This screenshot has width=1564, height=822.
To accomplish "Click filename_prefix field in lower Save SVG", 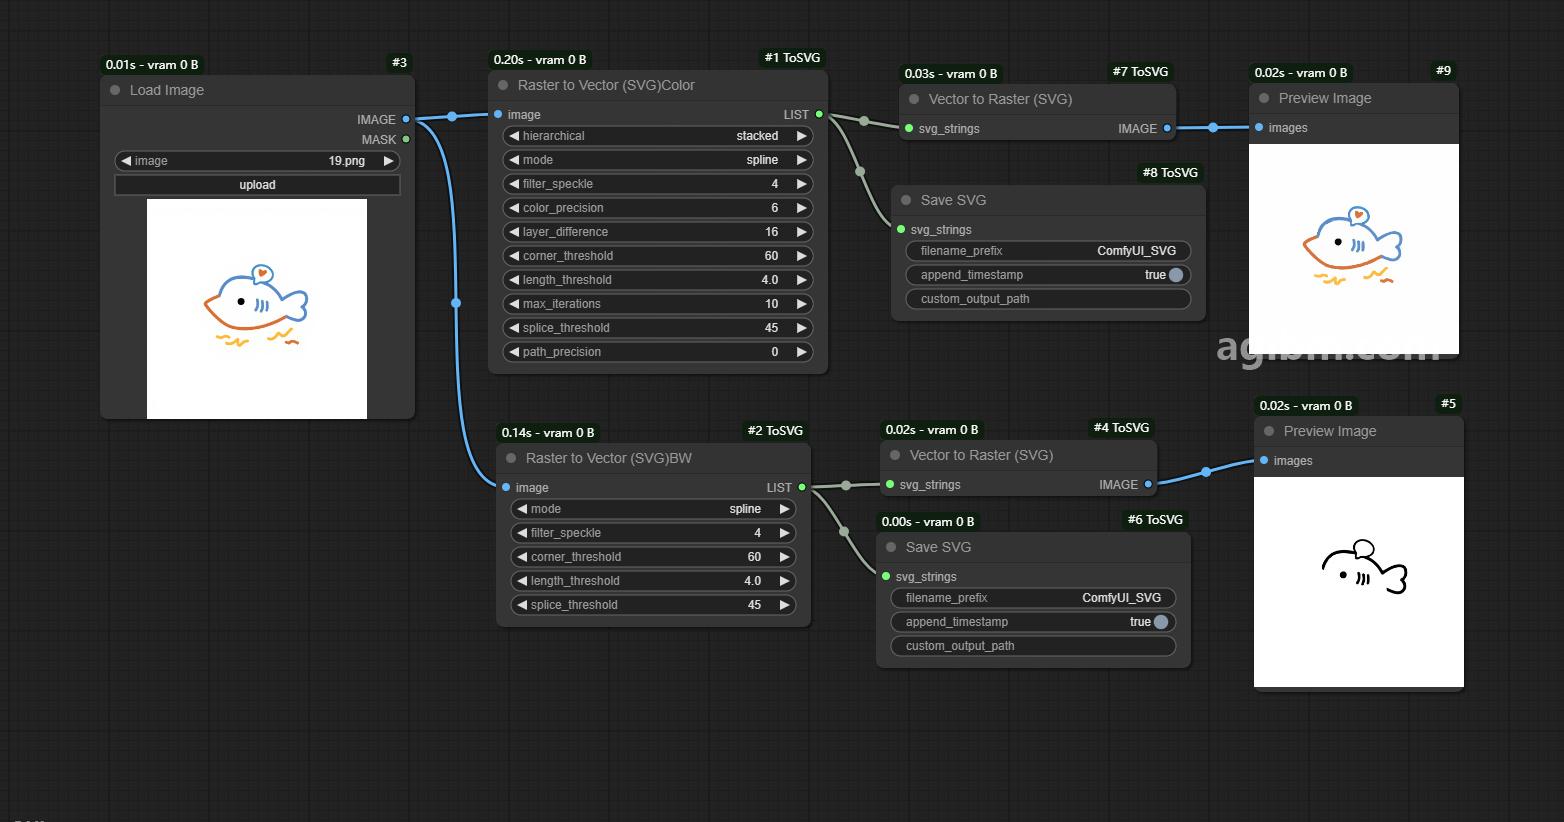I will [1033, 598].
